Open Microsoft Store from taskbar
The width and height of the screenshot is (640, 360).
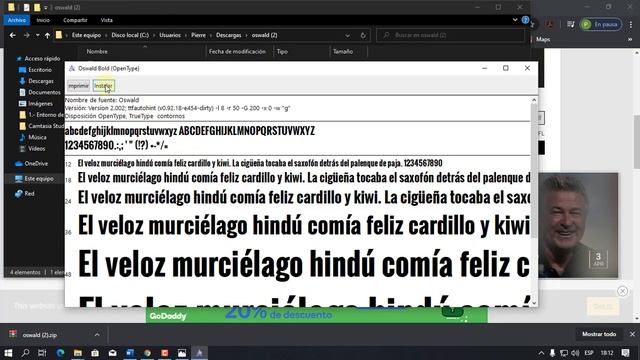pyautogui.click(x=95, y=353)
